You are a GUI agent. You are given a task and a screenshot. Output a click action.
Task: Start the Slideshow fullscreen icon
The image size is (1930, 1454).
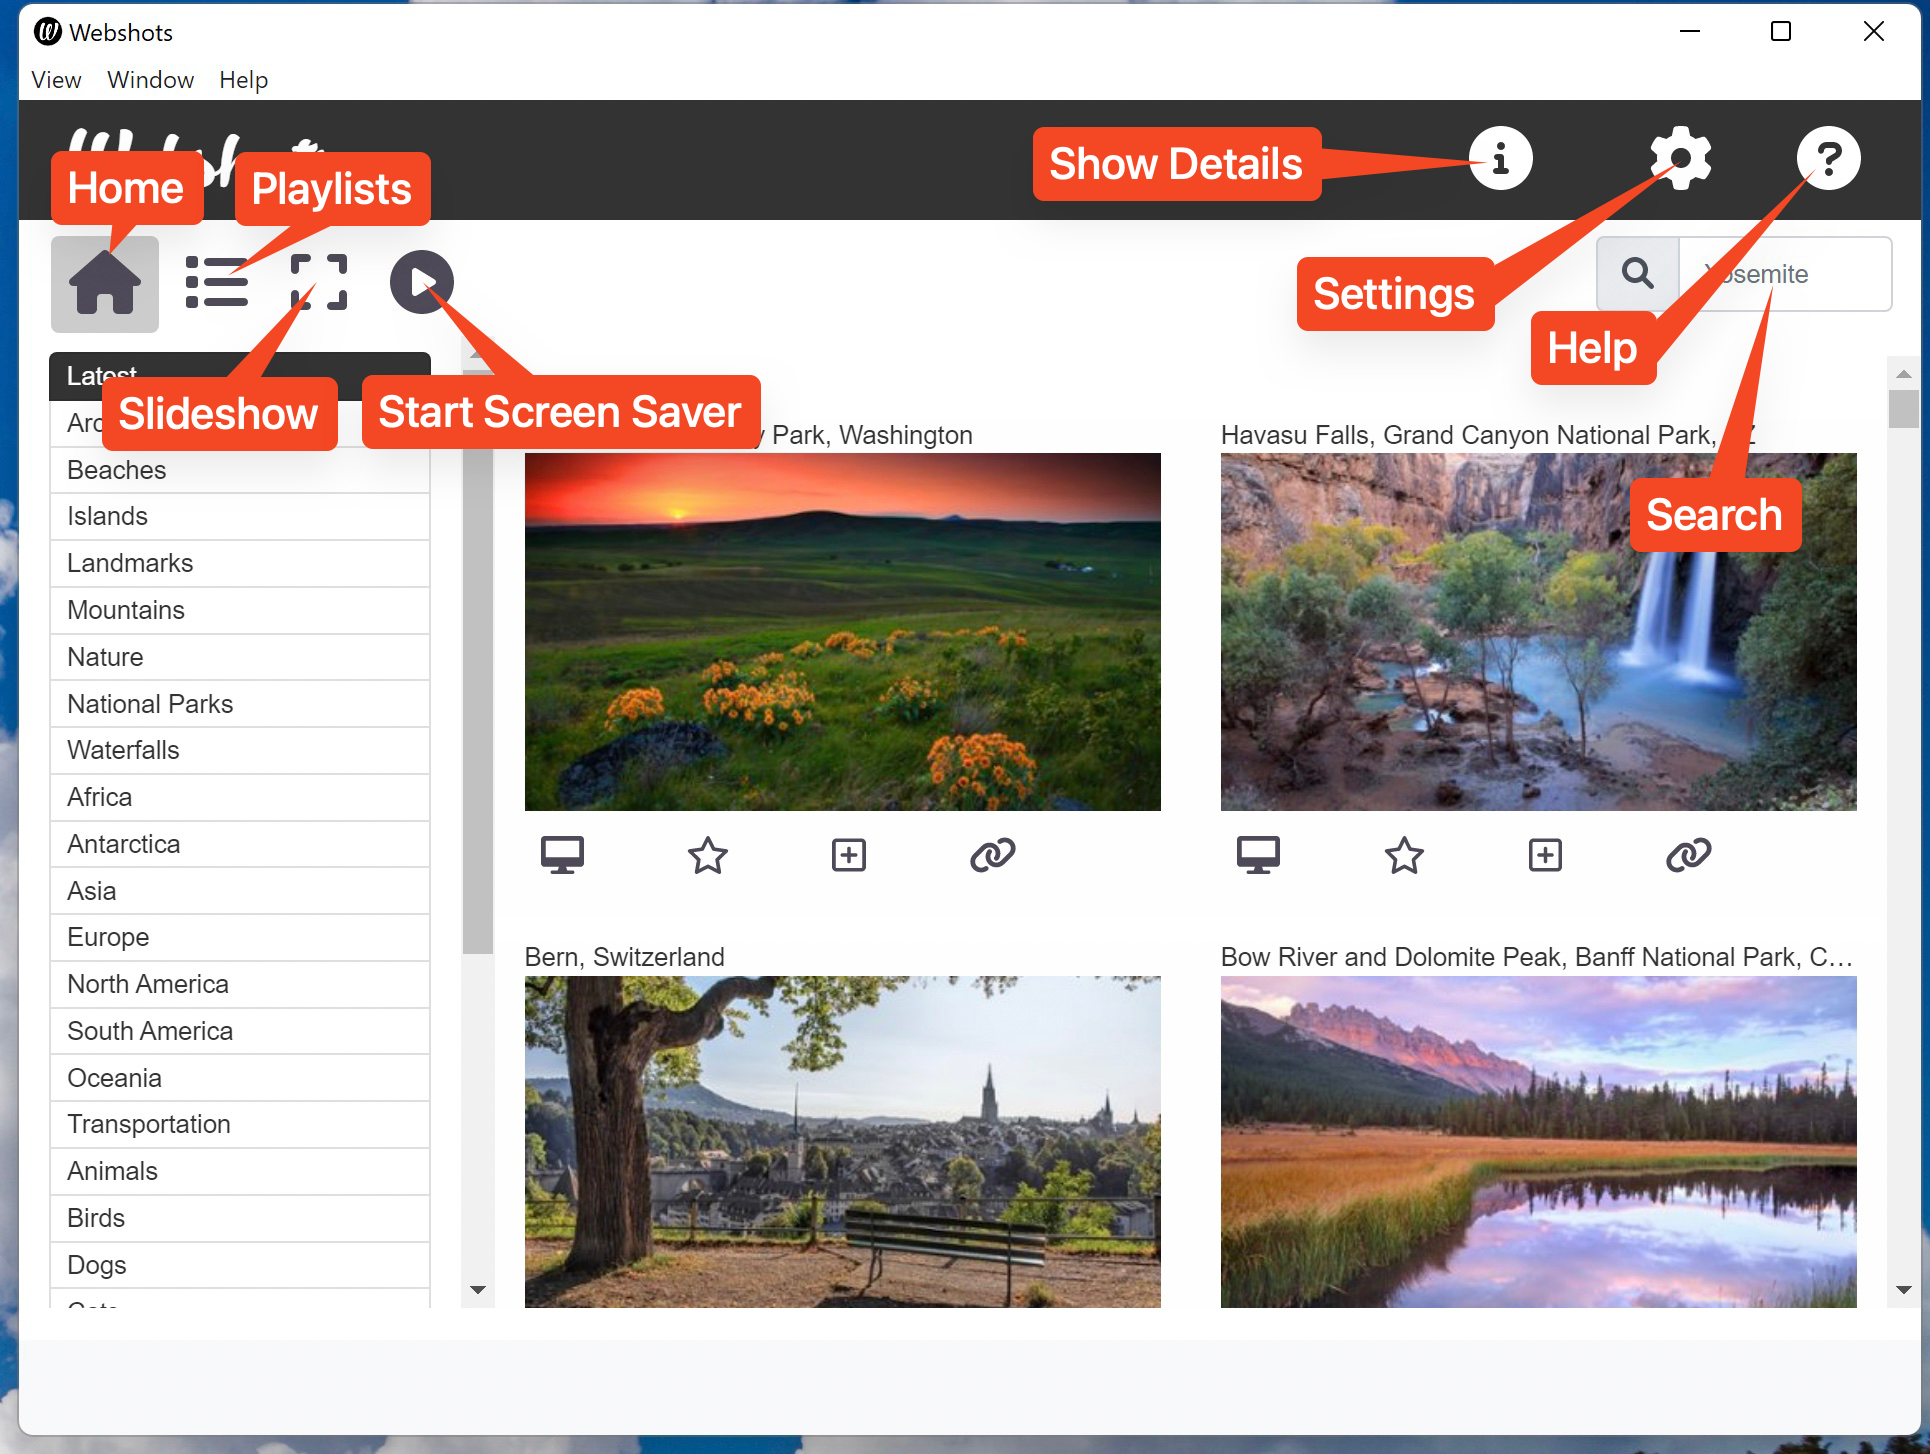pyautogui.click(x=319, y=283)
